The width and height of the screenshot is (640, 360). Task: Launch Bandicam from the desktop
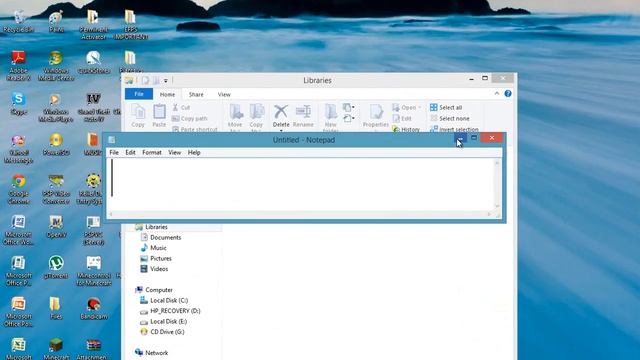pyautogui.click(x=93, y=308)
